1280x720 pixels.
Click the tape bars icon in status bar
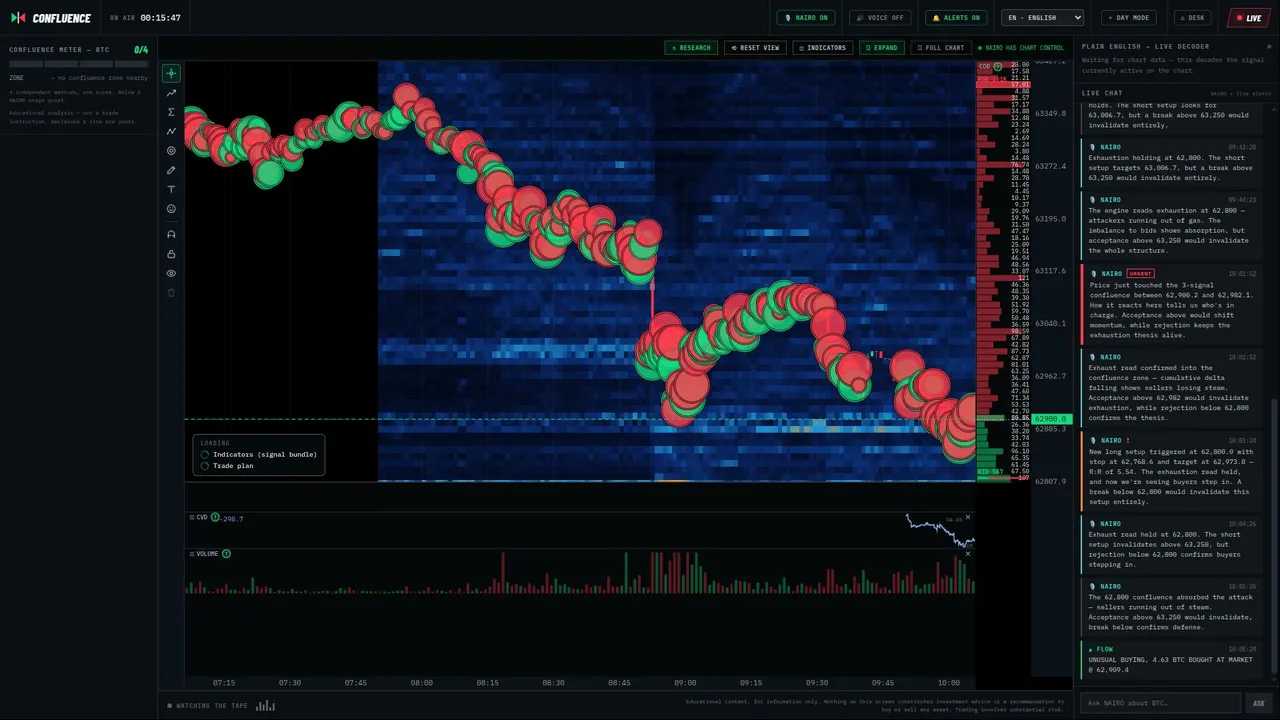click(x=265, y=705)
